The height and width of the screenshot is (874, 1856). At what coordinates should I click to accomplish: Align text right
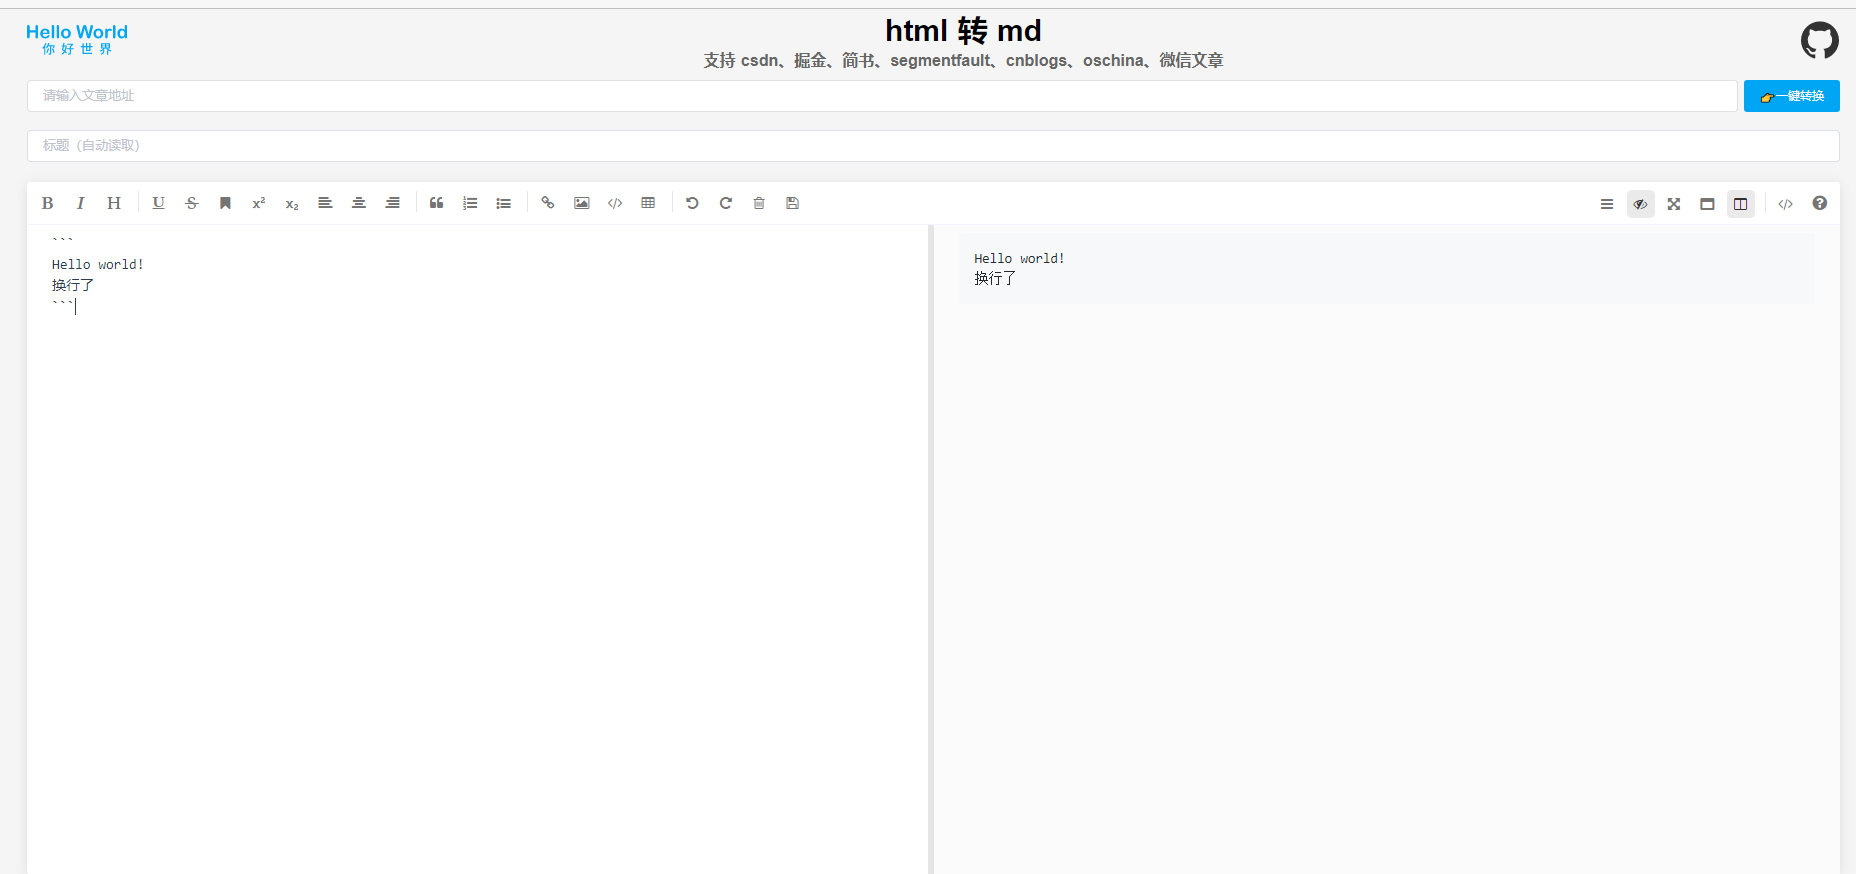[x=393, y=203]
